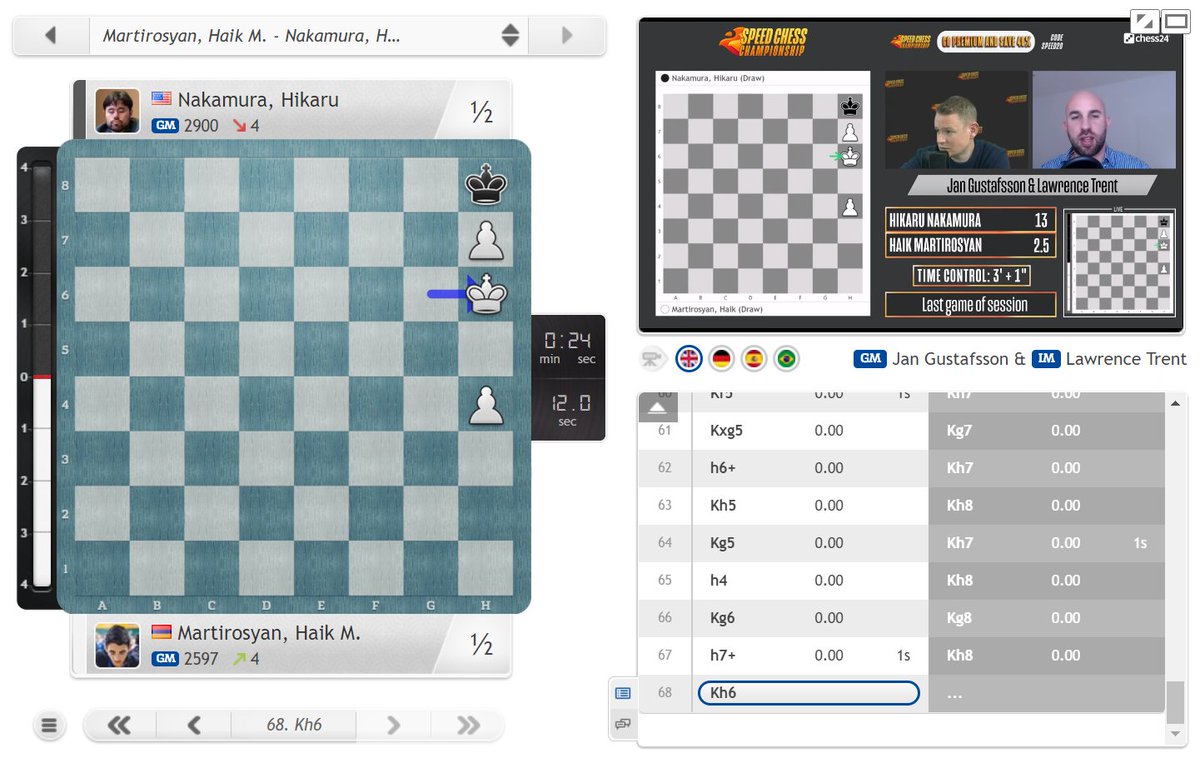1200x758 pixels.
Task: Select German commentary flag
Action: [721, 358]
